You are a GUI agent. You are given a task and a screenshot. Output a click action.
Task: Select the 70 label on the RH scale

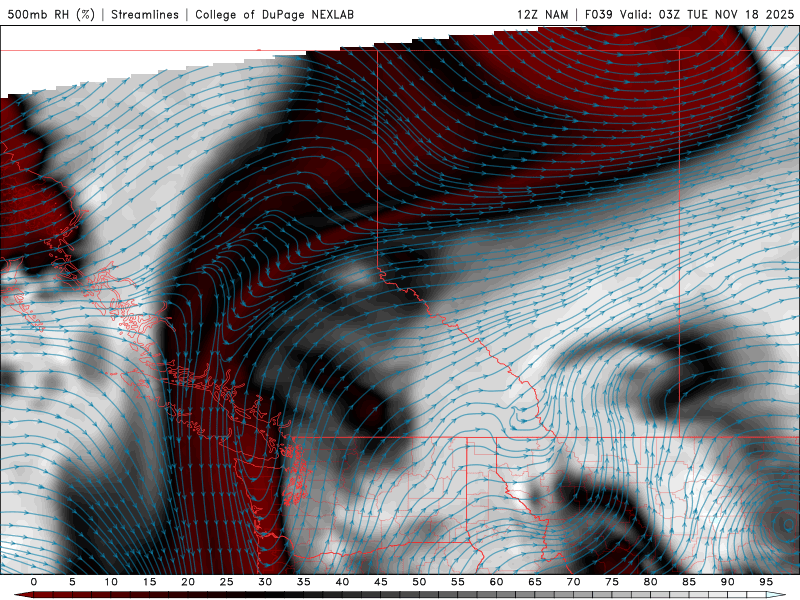573,582
